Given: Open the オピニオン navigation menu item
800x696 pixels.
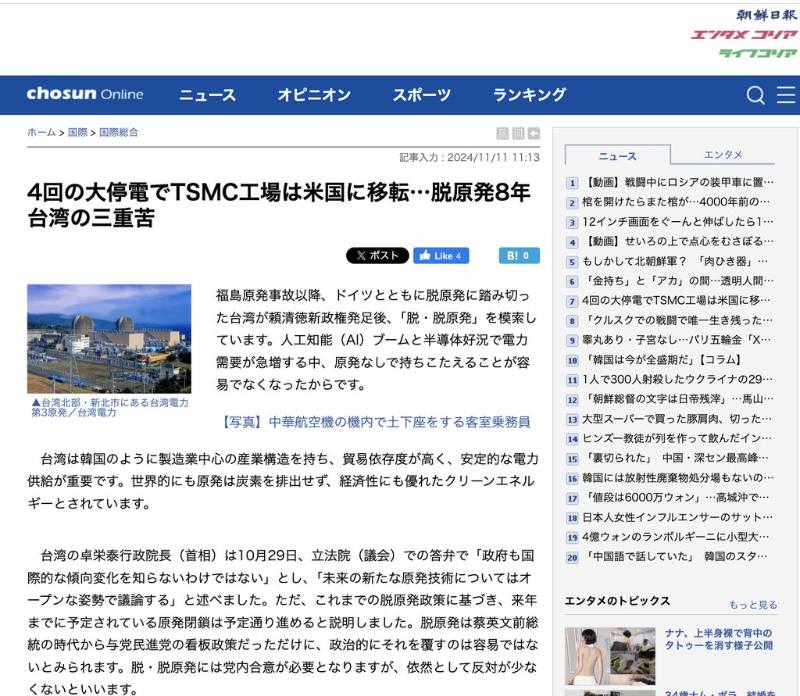Looking at the screenshot, I should pos(314,95).
